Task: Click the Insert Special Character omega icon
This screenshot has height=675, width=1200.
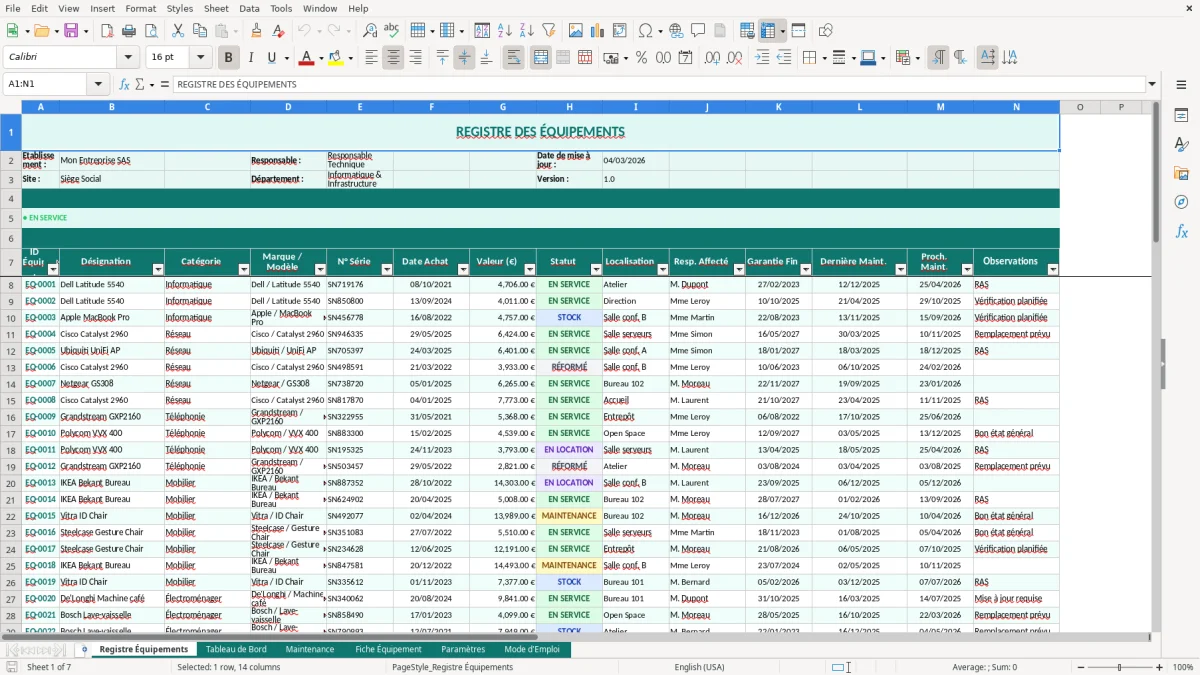Action: (645, 31)
